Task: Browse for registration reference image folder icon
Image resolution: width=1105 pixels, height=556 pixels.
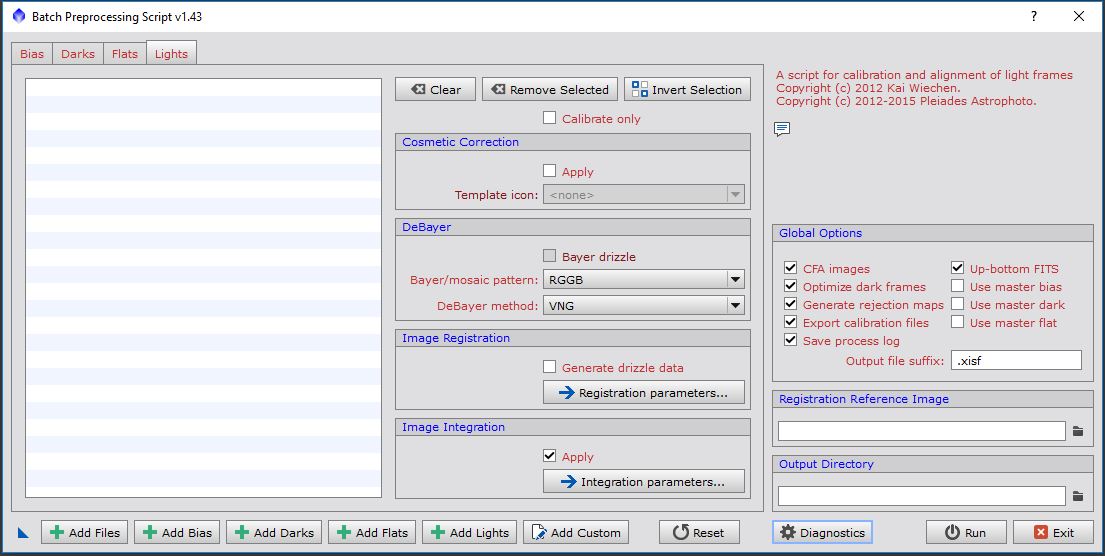Action: click(1078, 431)
